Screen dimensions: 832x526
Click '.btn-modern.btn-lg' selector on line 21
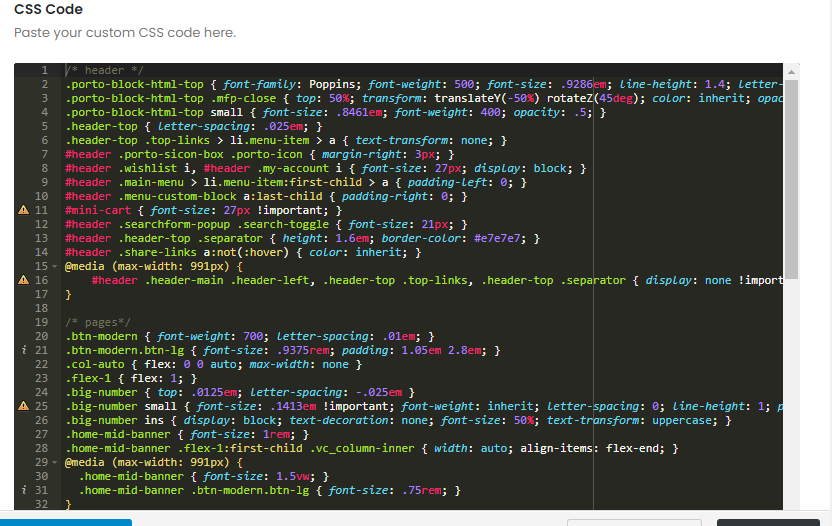[x=125, y=350]
